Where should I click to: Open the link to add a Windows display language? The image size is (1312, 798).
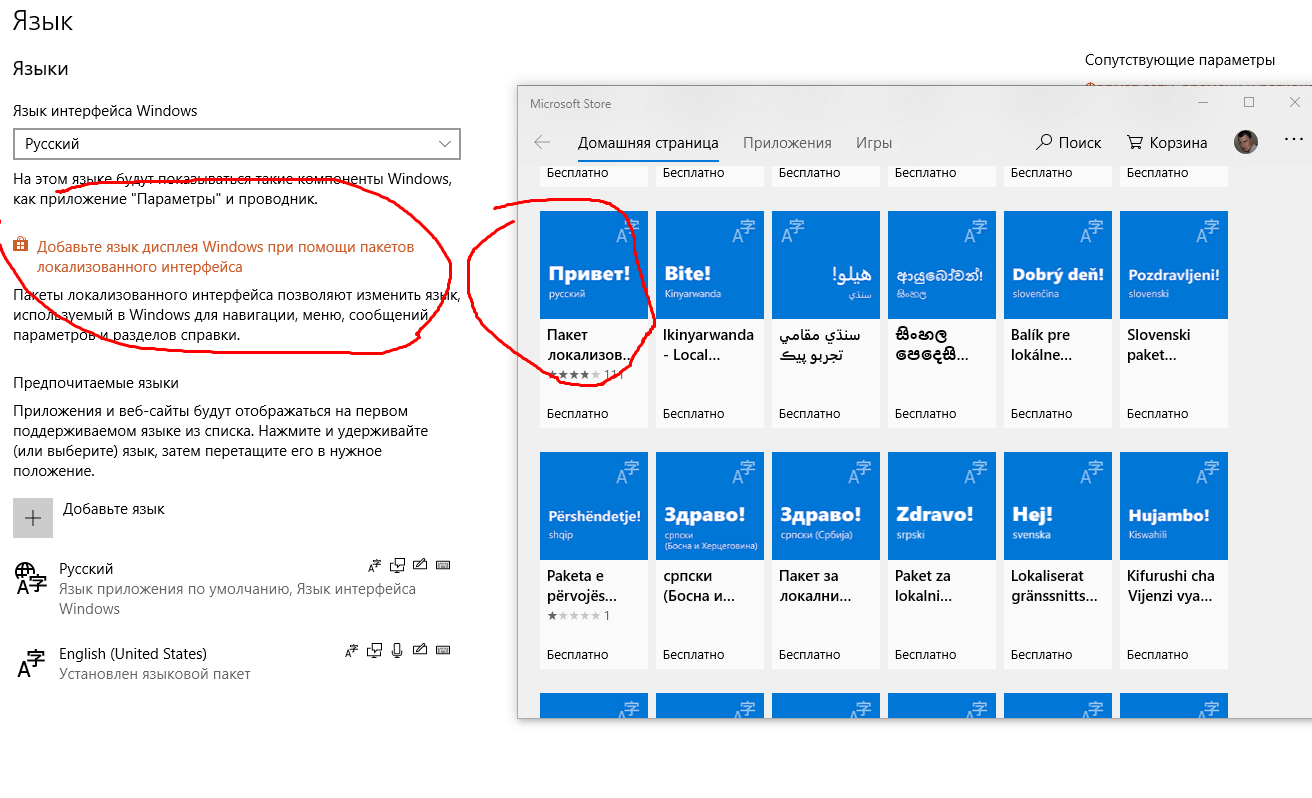225,256
